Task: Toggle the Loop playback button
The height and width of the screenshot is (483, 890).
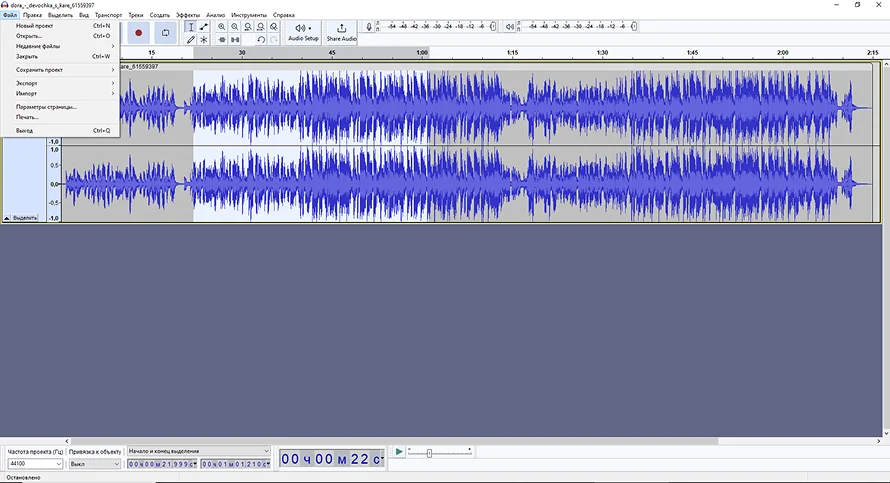Action: (166, 33)
